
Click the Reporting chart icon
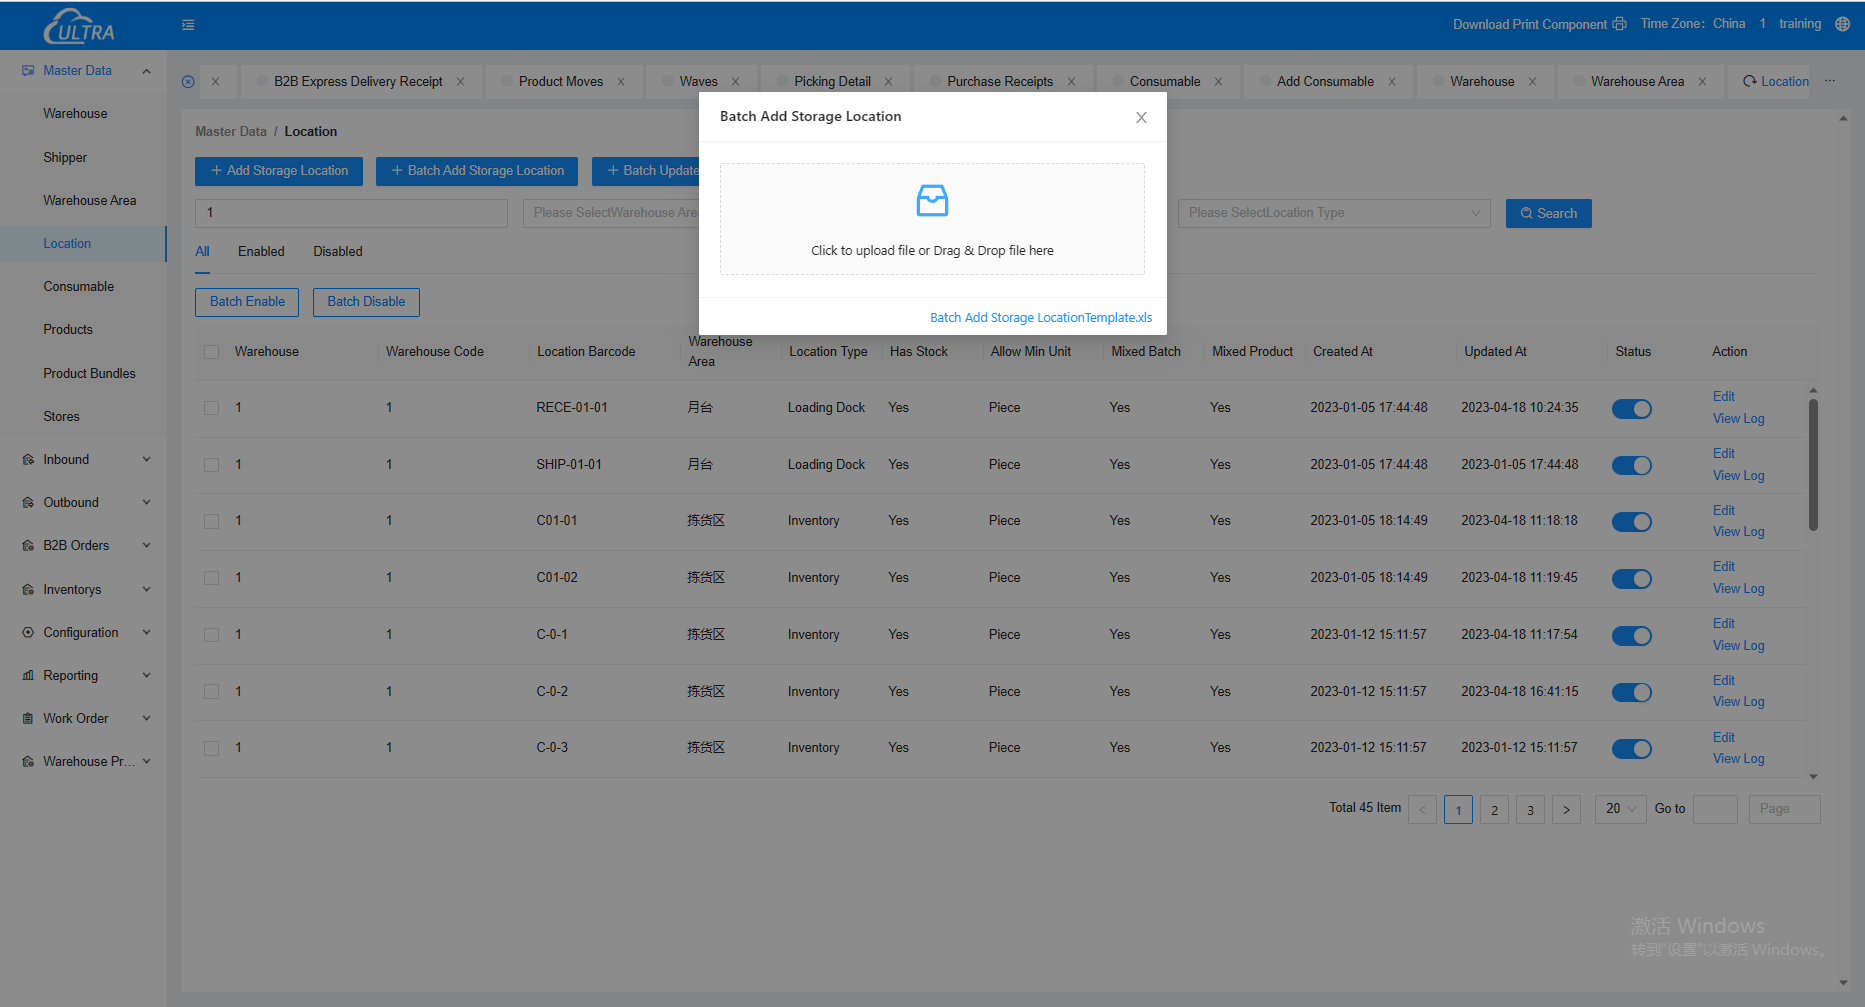pos(28,676)
